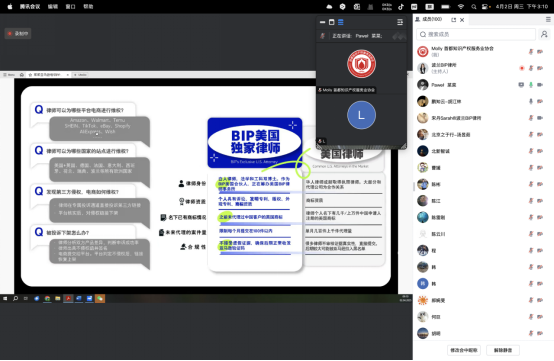Click the cloud icon in the macOS menu bar
The height and width of the screenshot is (361, 554).
[x=329, y=6]
